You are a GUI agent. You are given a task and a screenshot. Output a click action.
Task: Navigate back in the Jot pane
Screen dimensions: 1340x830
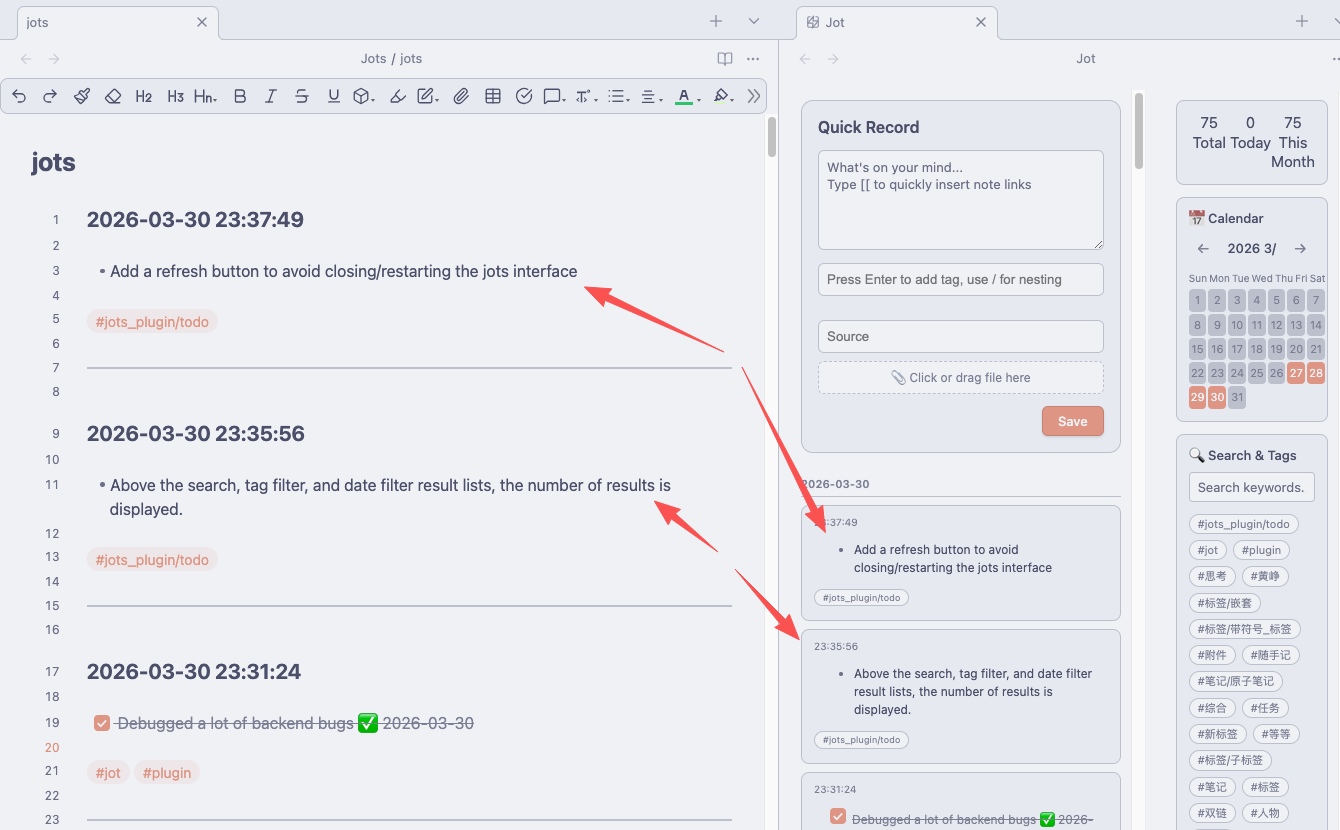(805, 59)
